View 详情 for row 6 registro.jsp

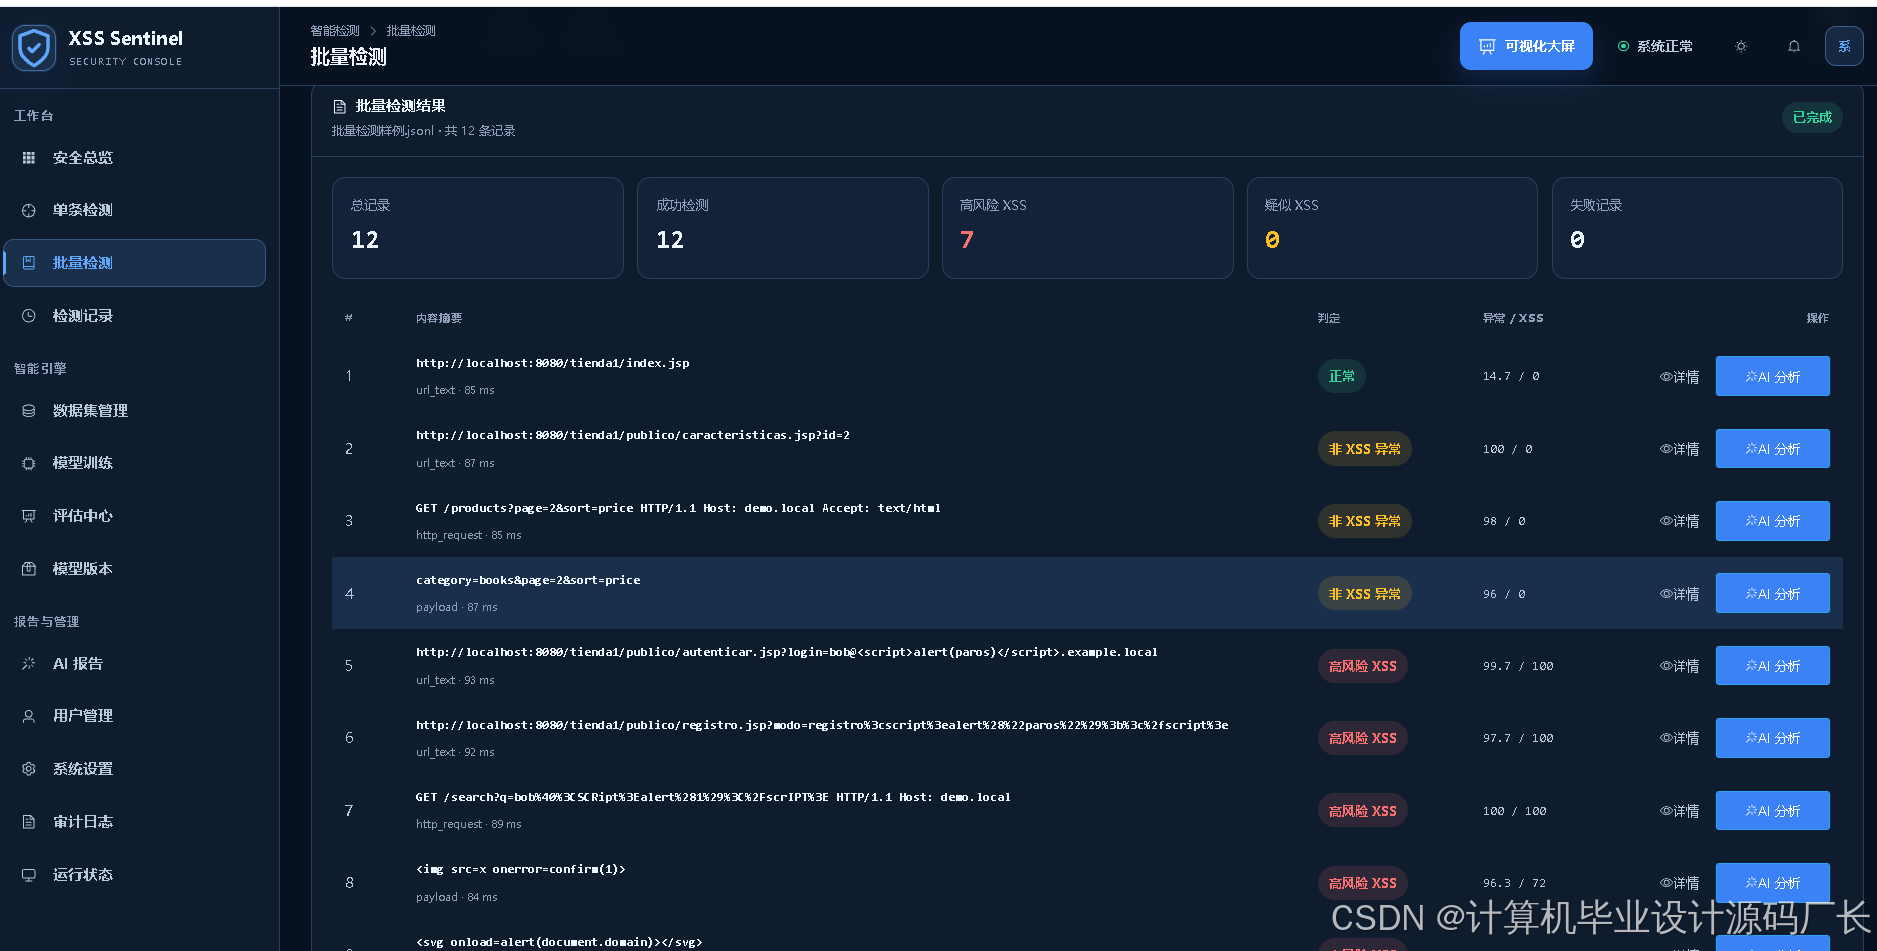[1680, 738]
